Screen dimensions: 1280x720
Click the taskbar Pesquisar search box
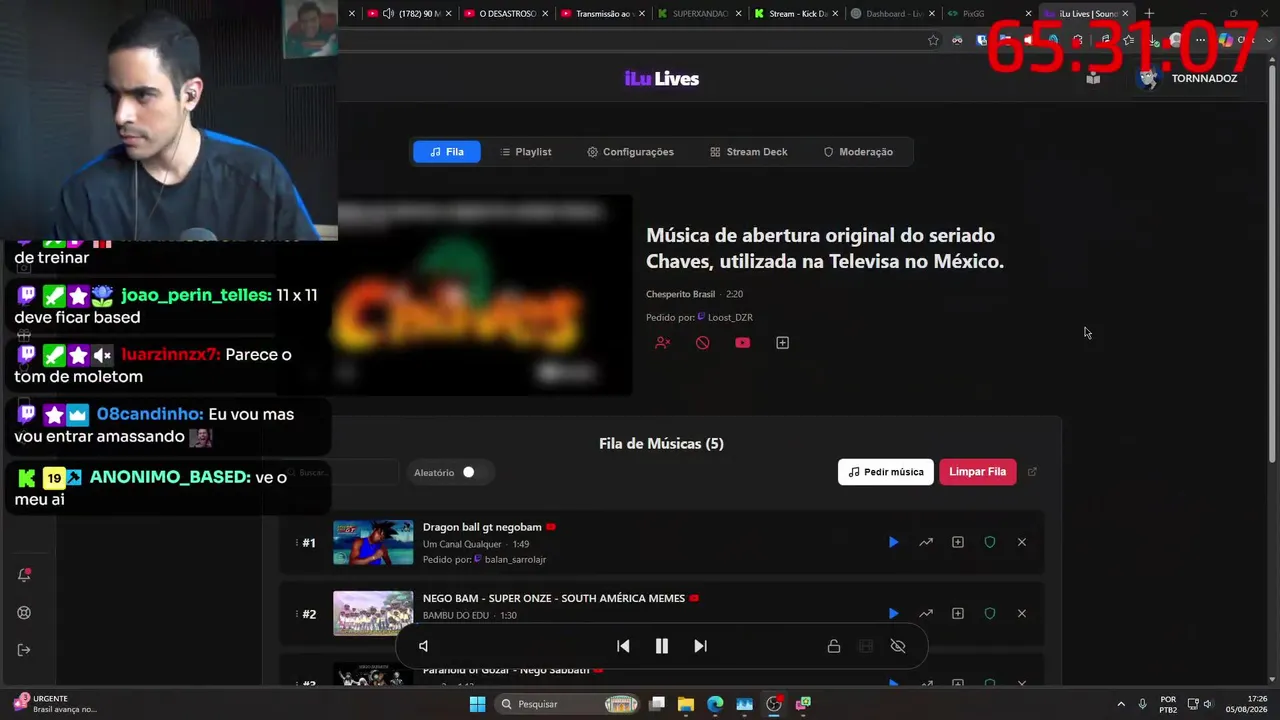pyautogui.click(x=568, y=704)
